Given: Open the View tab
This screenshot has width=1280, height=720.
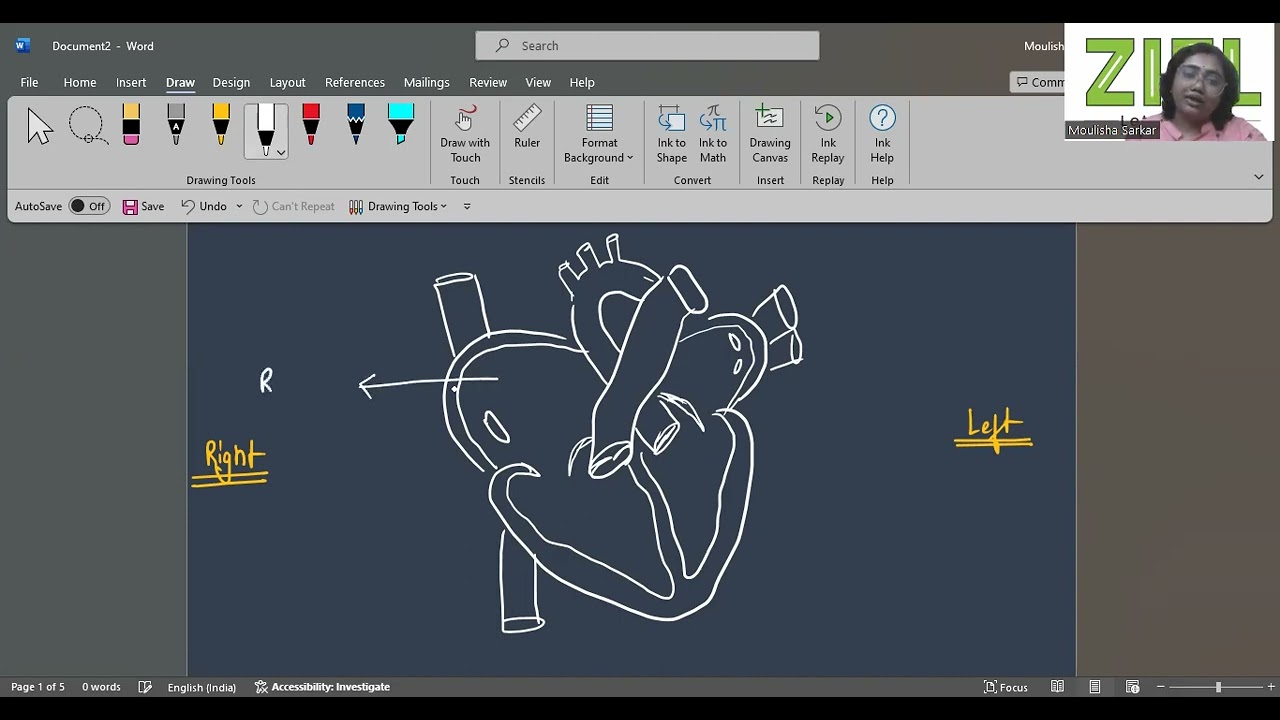Looking at the screenshot, I should pos(538,82).
